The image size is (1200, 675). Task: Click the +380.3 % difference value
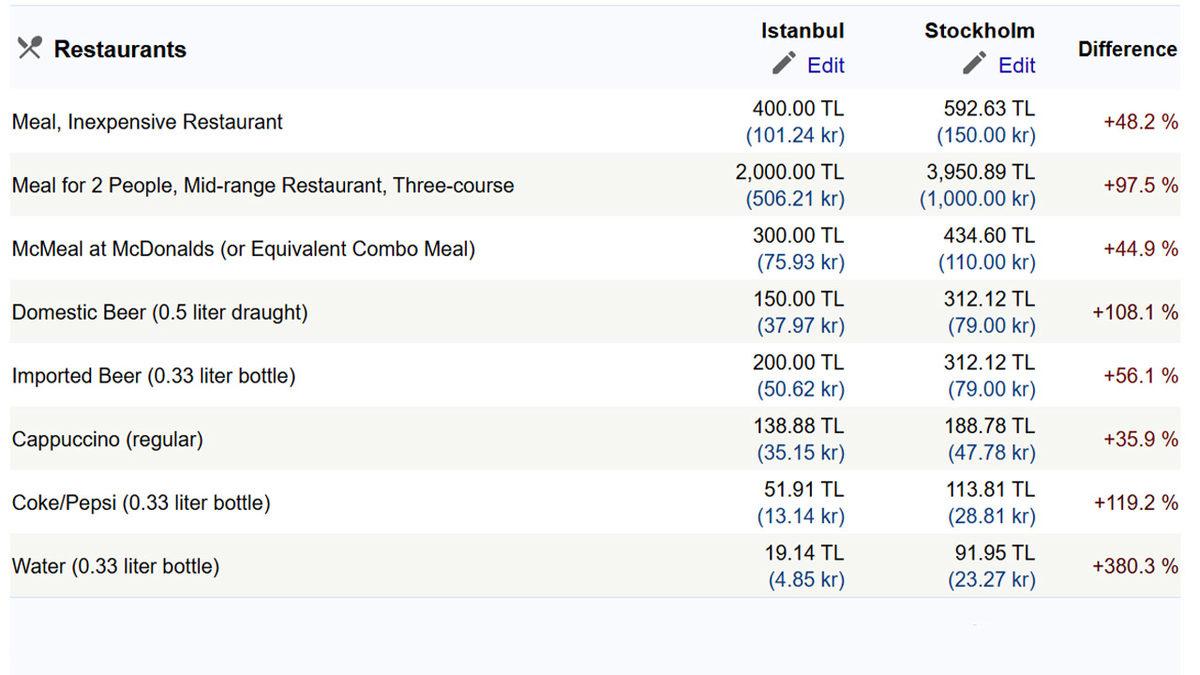coord(1135,566)
